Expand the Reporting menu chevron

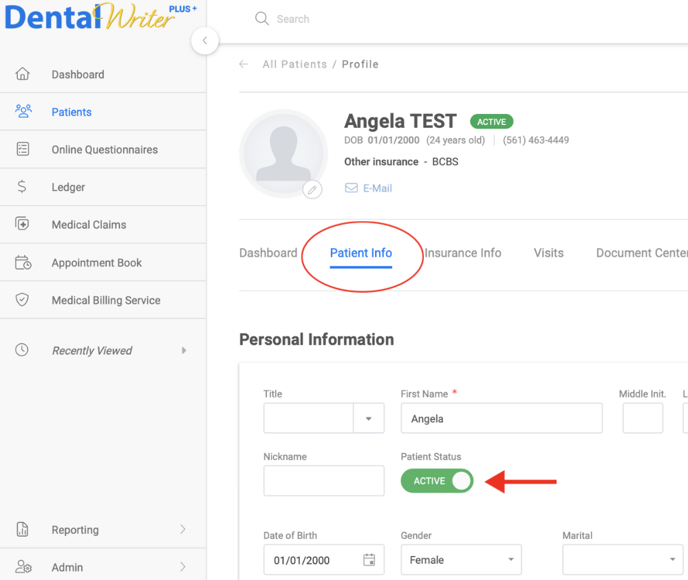click(183, 529)
